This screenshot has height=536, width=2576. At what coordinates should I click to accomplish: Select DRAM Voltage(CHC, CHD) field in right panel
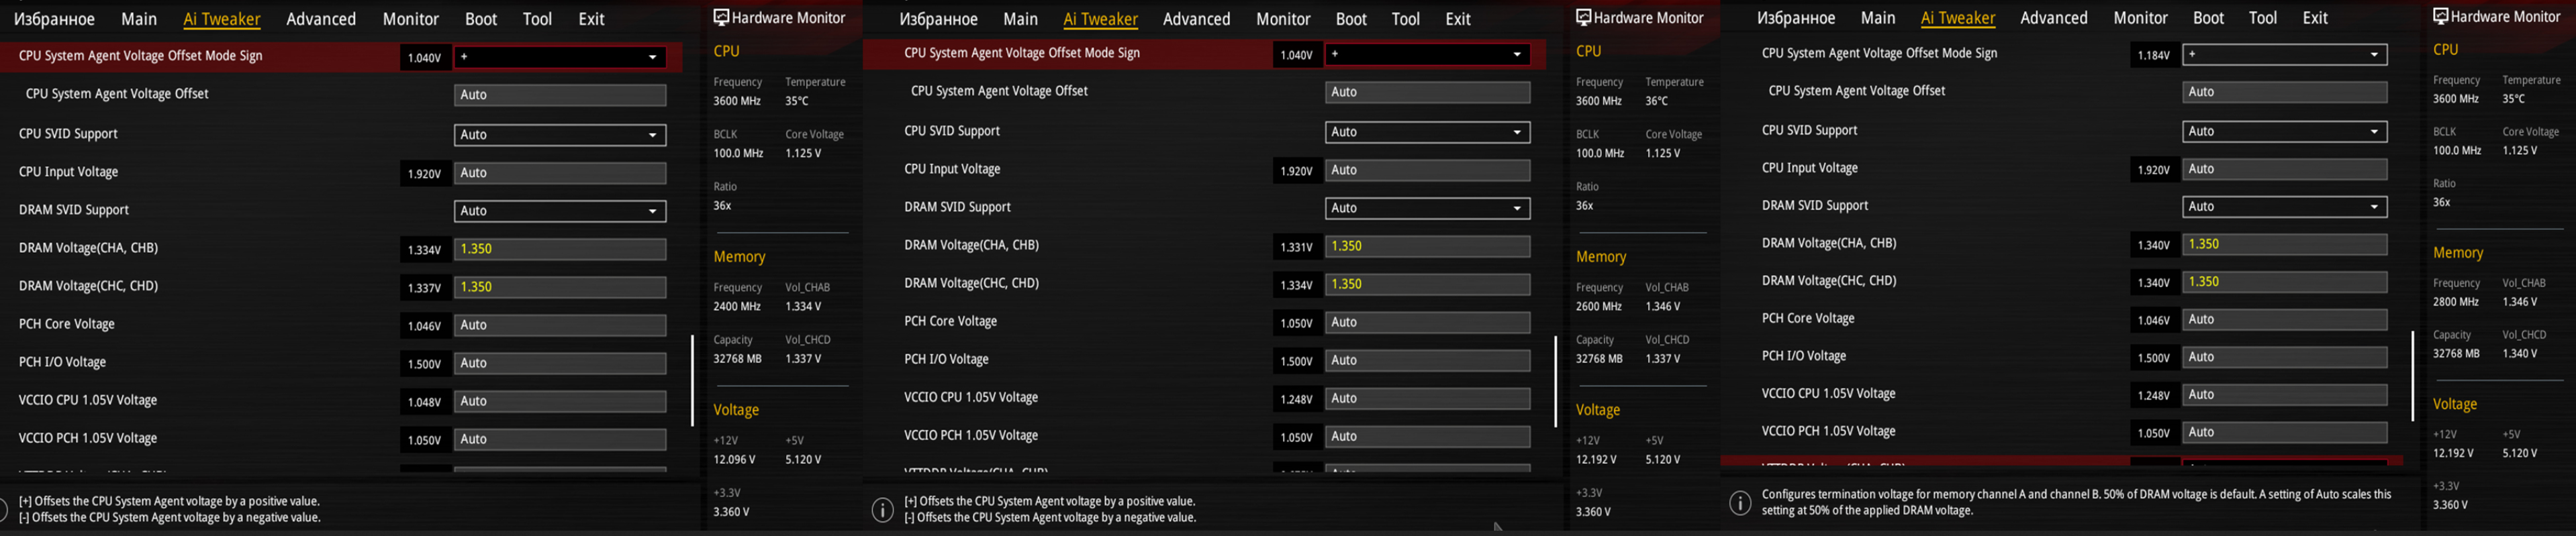coord(2284,282)
